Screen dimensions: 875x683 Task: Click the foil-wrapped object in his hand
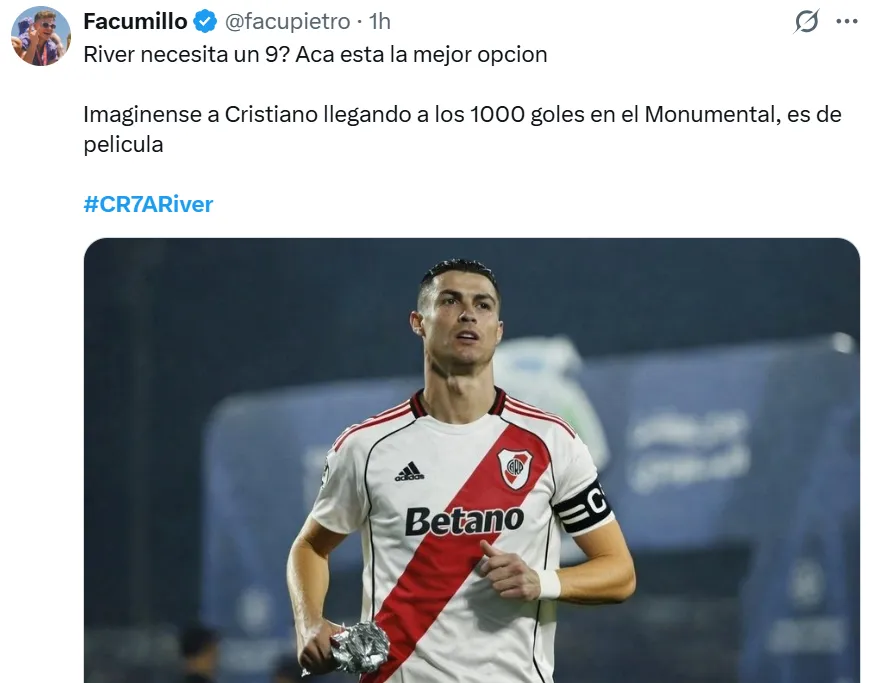pos(359,647)
